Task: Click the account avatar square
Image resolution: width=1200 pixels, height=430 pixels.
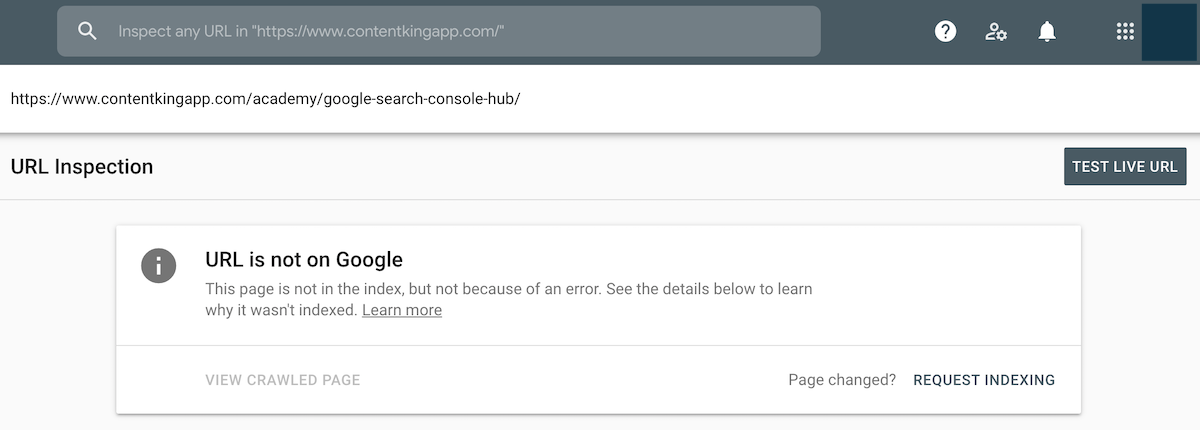Action: [x=1169, y=31]
